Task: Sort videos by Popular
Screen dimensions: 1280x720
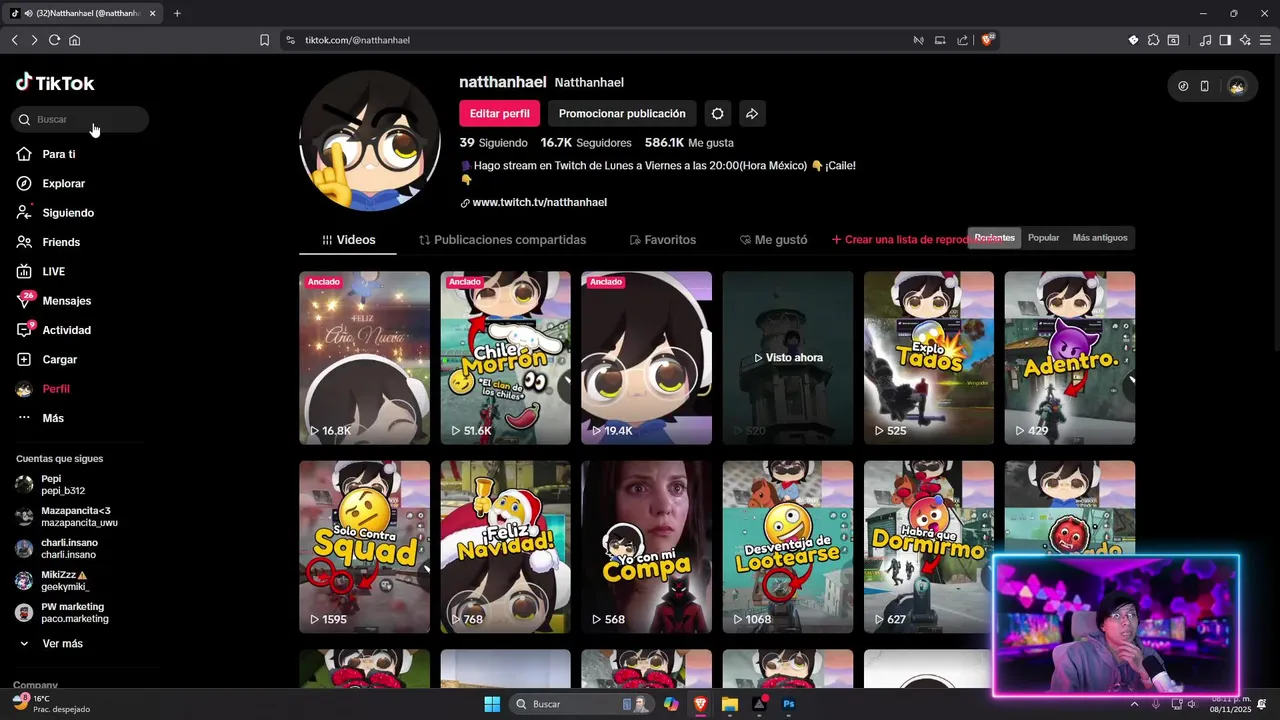Action: pyautogui.click(x=1043, y=238)
